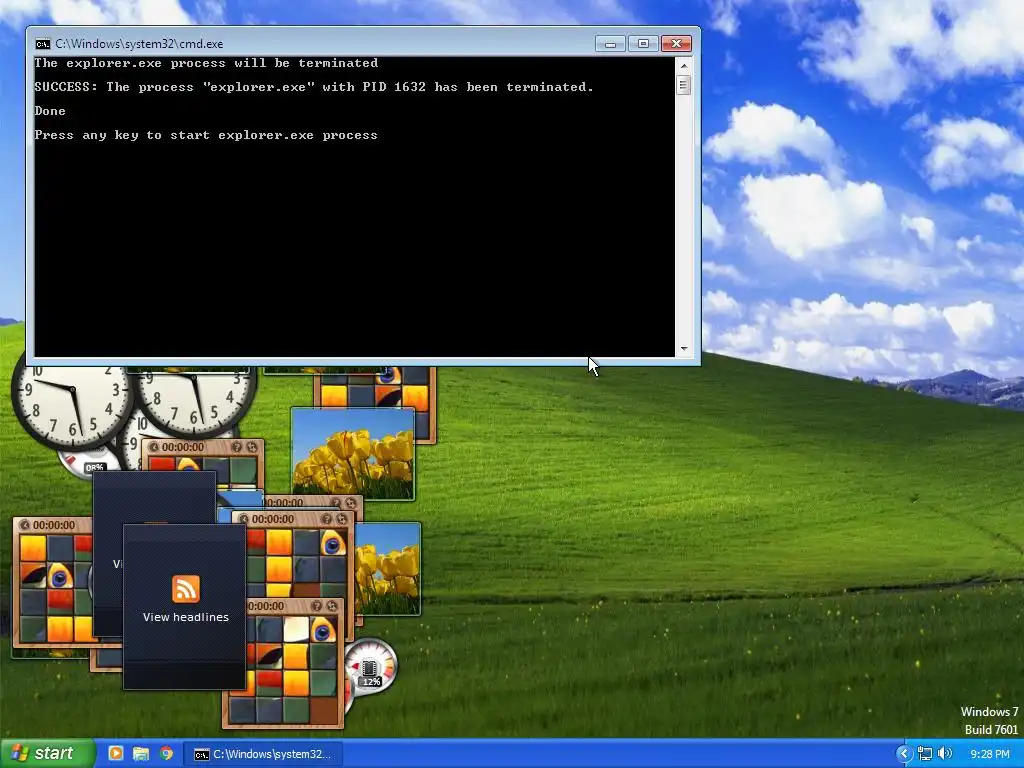The height and width of the screenshot is (768, 1024).
Task: Click the CPU meter gadget showing 08%
Action: point(90,462)
